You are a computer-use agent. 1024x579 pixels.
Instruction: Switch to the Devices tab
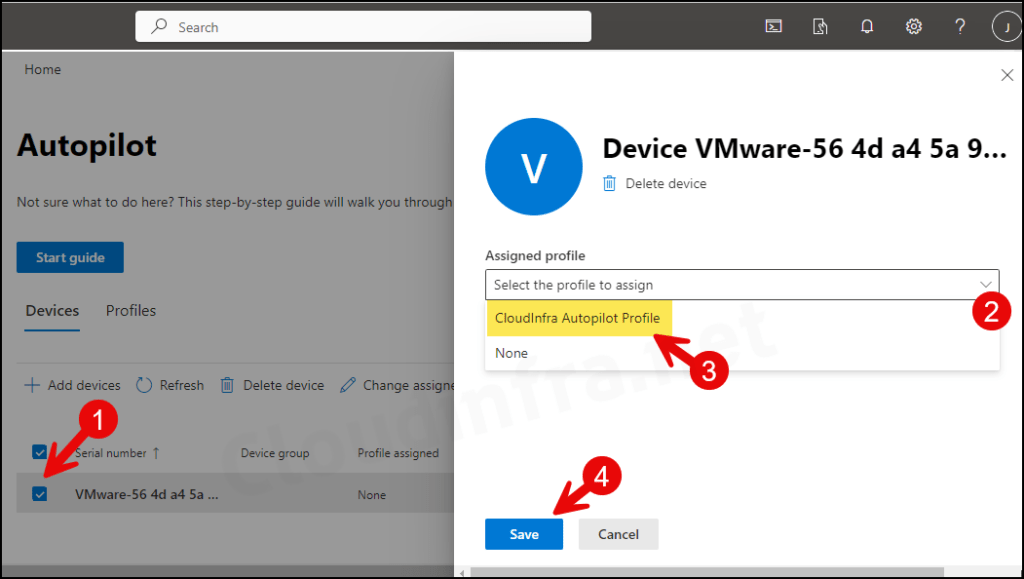(x=51, y=311)
